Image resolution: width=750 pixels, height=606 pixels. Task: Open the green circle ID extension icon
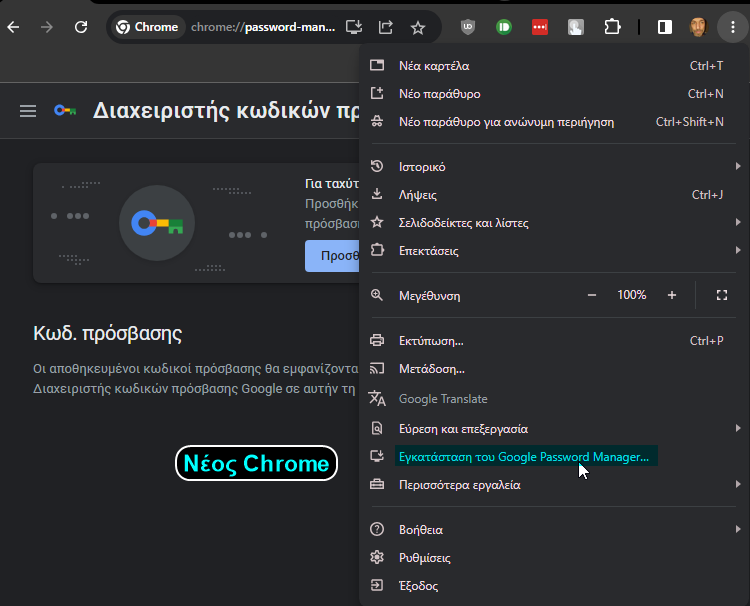tap(504, 27)
